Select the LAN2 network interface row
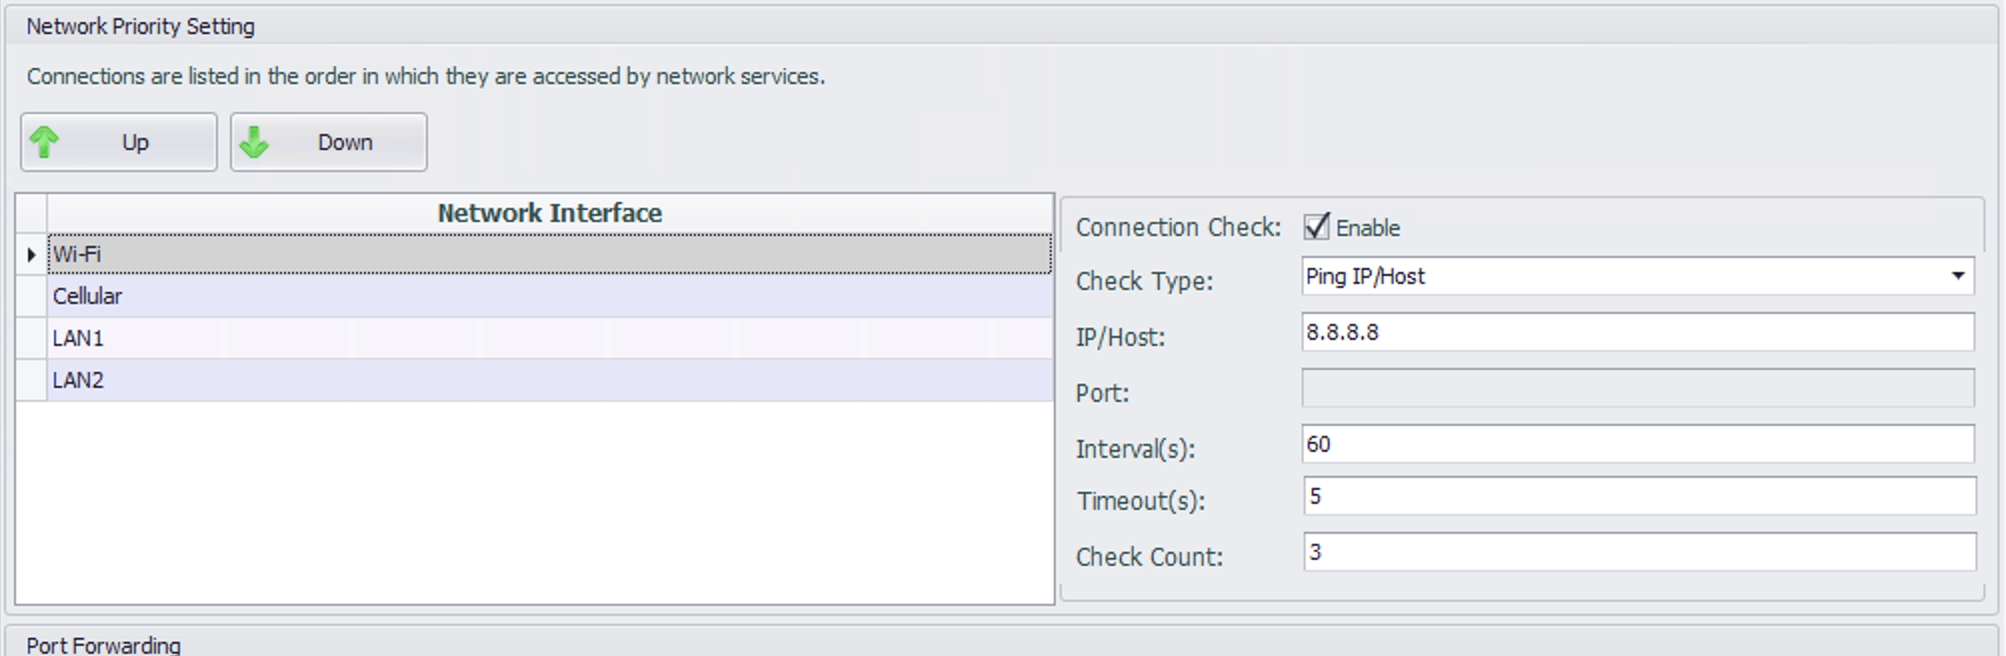This screenshot has width=2006, height=656. [549, 380]
